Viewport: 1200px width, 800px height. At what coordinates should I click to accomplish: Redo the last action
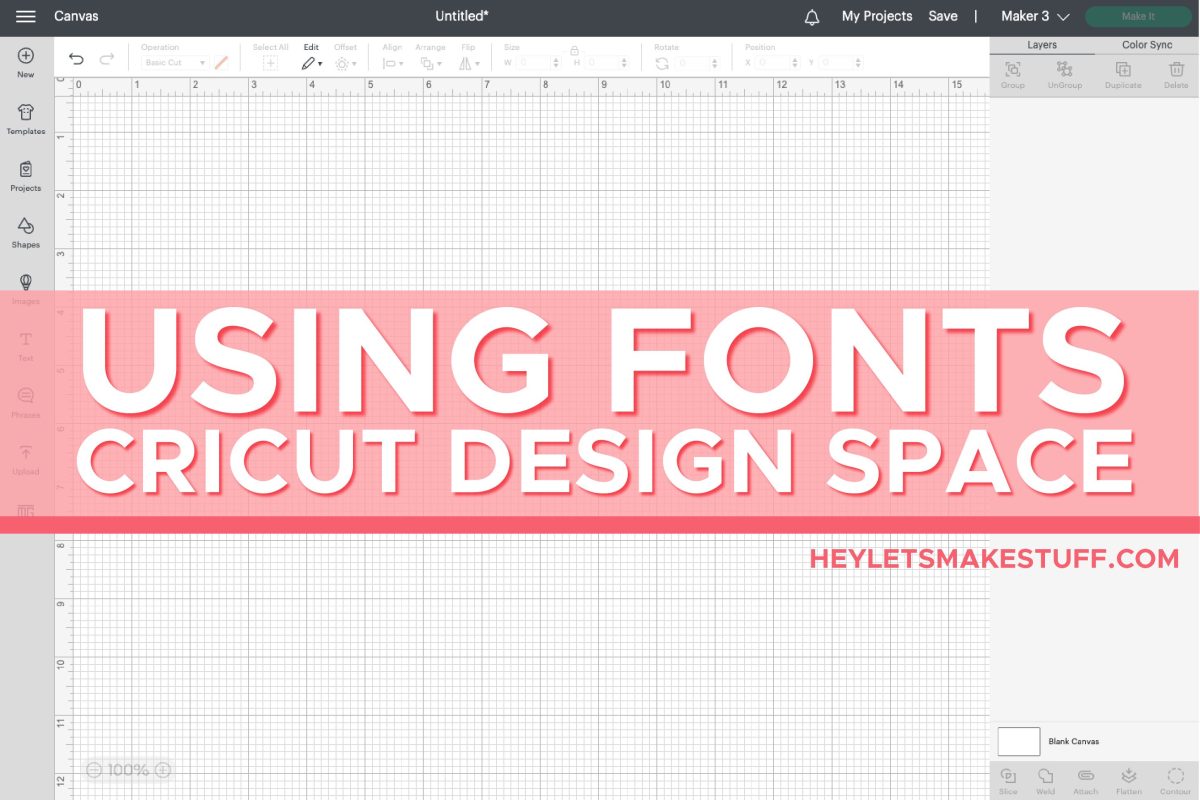point(107,61)
